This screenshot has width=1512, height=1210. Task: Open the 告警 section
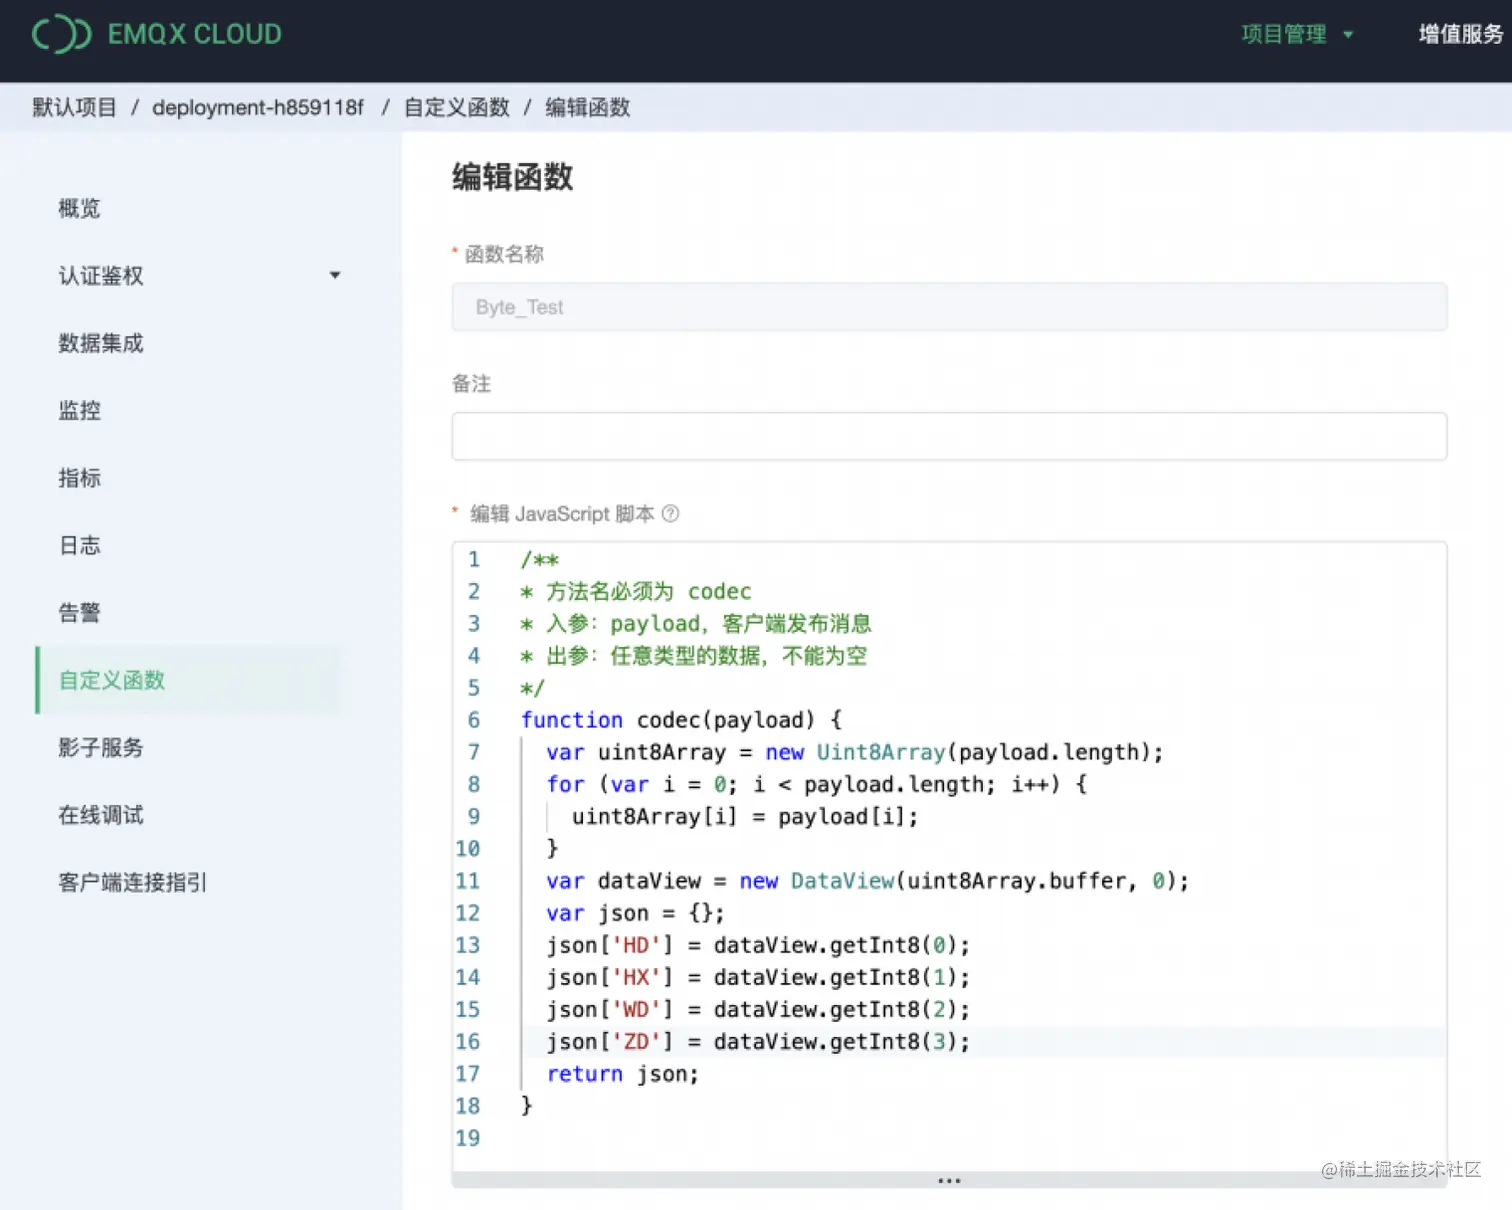[x=79, y=612]
